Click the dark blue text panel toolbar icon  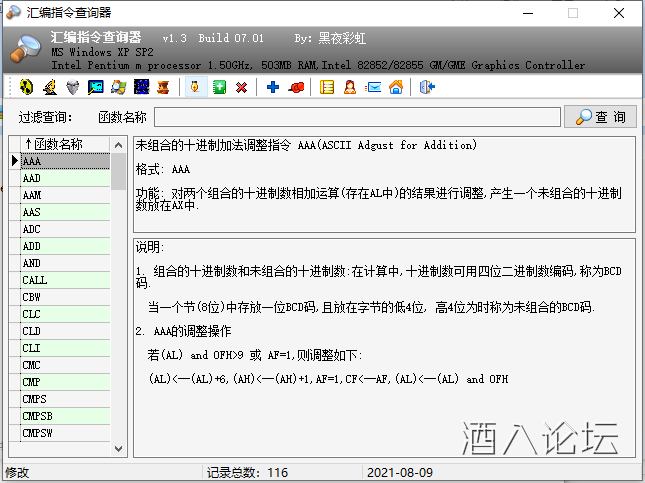(141, 87)
